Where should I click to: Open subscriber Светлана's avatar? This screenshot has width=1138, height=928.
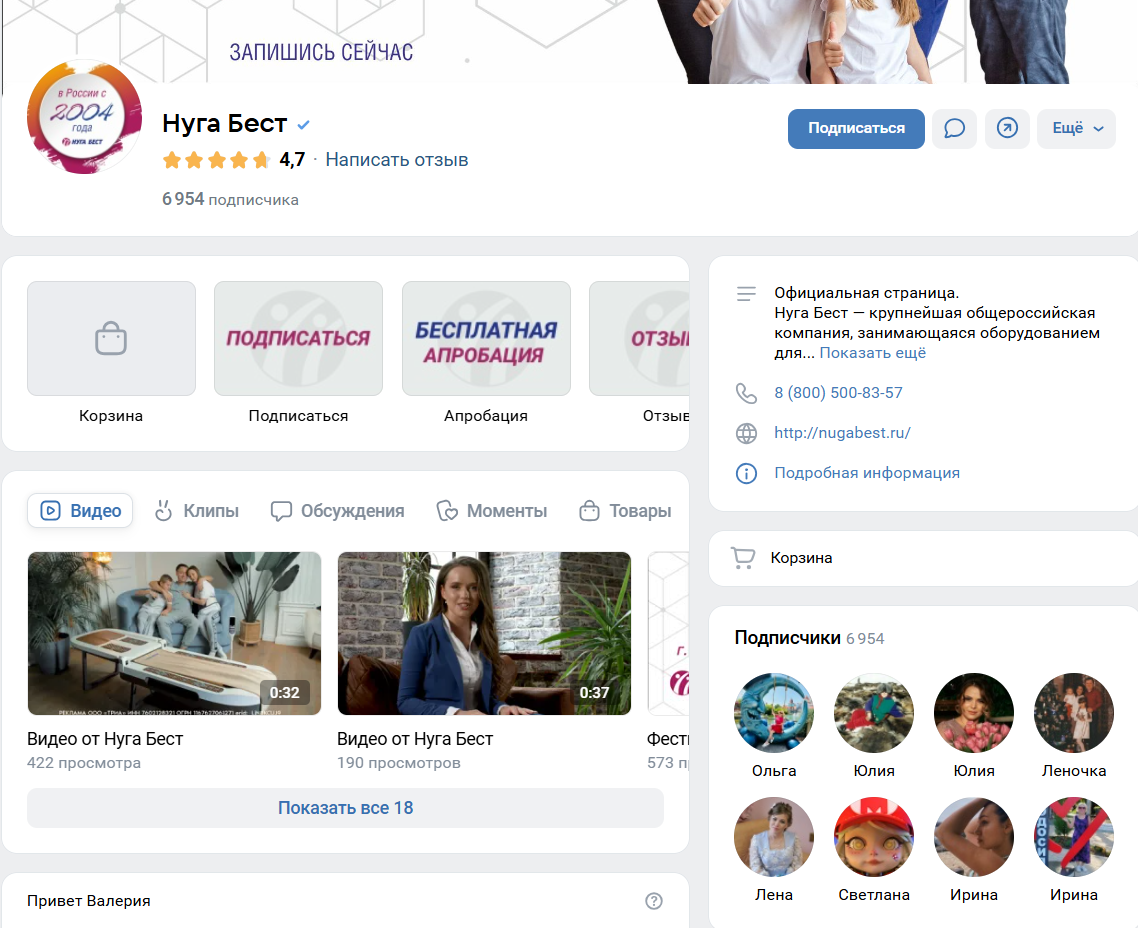tap(874, 837)
